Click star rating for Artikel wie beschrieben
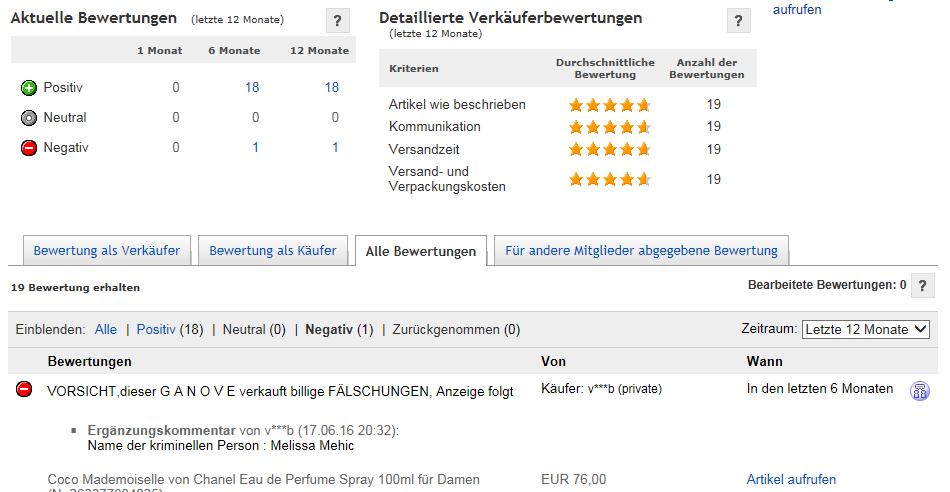 point(610,105)
